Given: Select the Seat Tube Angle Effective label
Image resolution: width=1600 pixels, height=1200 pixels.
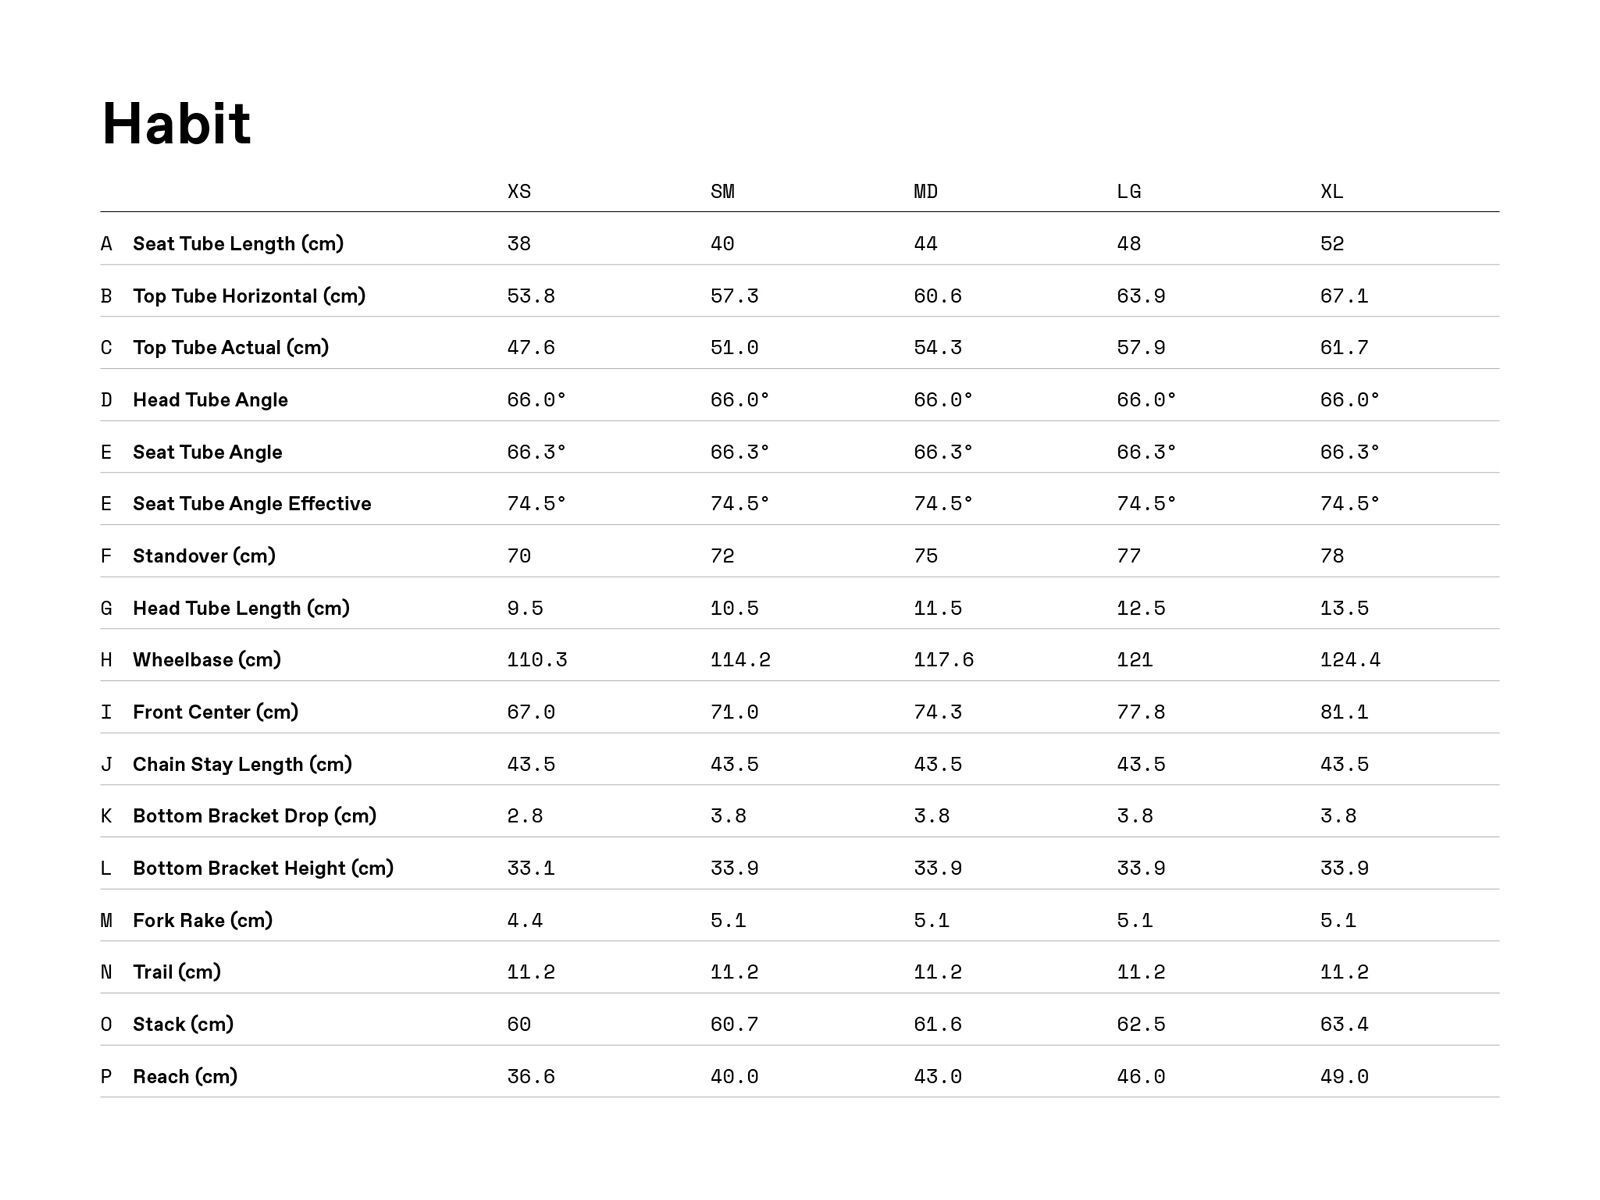Looking at the screenshot, I should click(252, 504).
